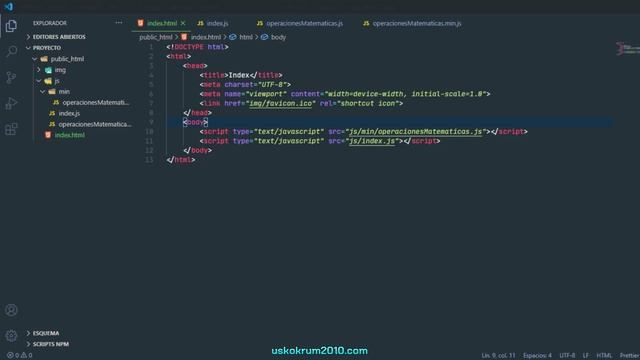The image size is (640, 360).
Task: Click public_html in breadcrumb
Action: point(156,37)
